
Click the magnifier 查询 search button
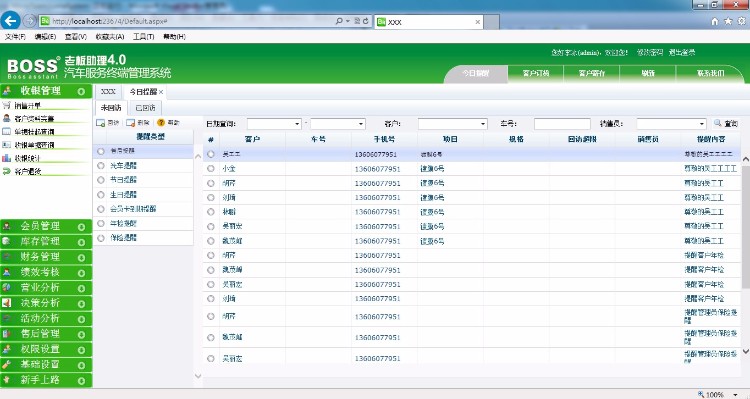pyautogui.click(x=726, y=123)
